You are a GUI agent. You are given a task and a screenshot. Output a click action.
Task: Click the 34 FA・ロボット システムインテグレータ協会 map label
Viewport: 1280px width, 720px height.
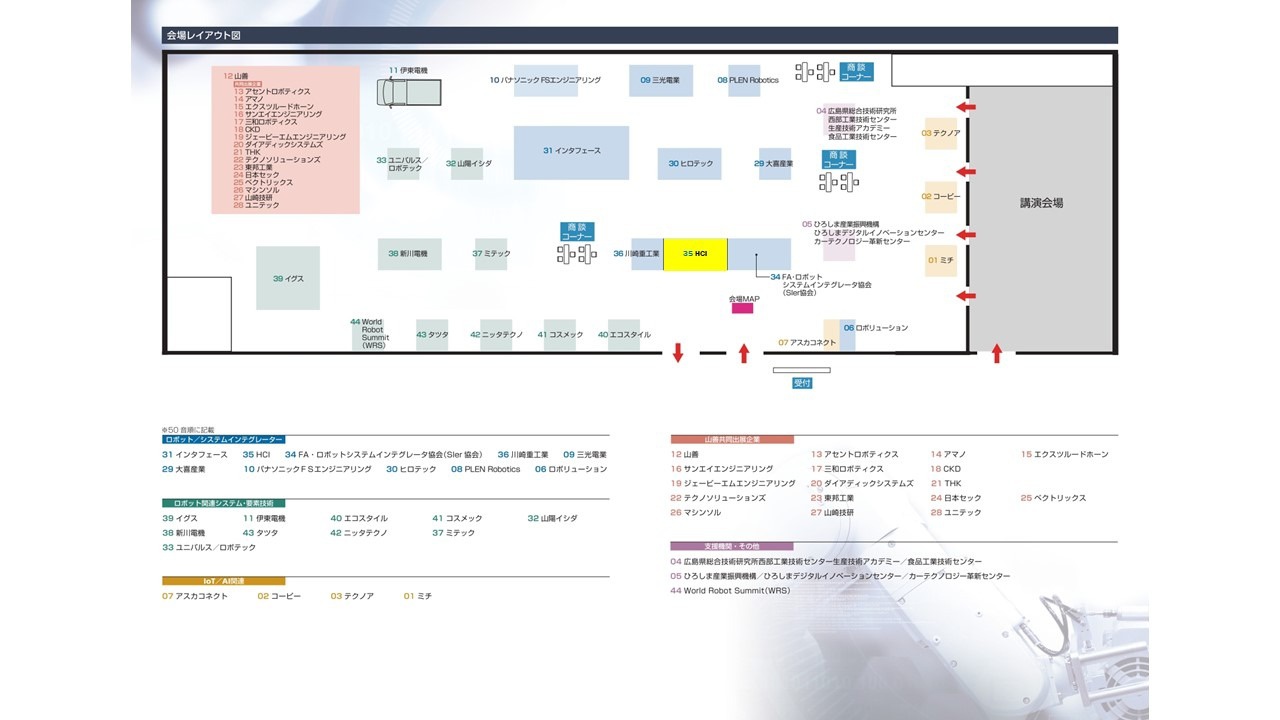(x=820, y=285)
